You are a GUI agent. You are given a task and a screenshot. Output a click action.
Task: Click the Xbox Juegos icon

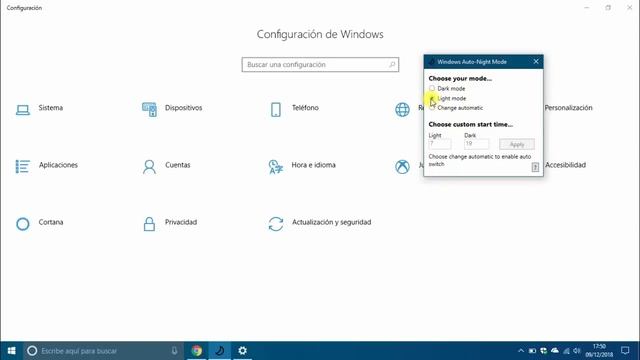pyautogui.click(x=402, y=167)
